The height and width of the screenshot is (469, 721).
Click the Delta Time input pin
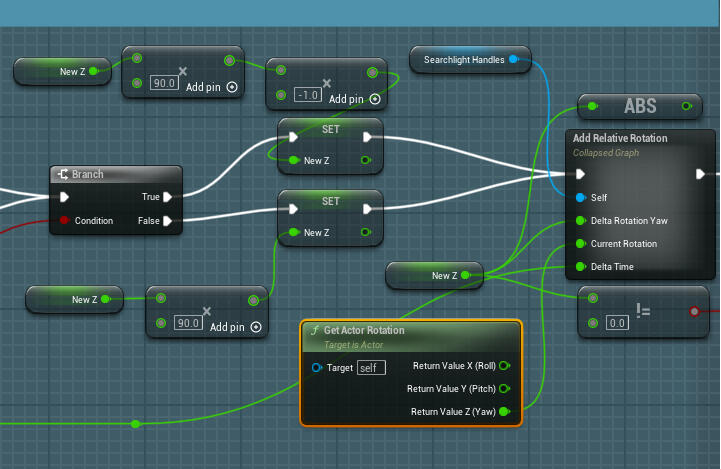coord(581,267)
